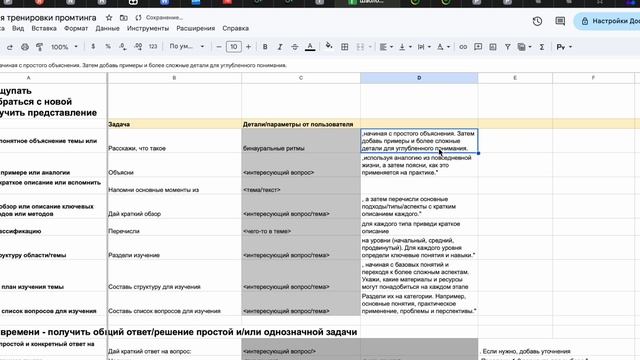Open the Vertical align dropdown
This screenshot has width=640, height=360.
(405, 47)
